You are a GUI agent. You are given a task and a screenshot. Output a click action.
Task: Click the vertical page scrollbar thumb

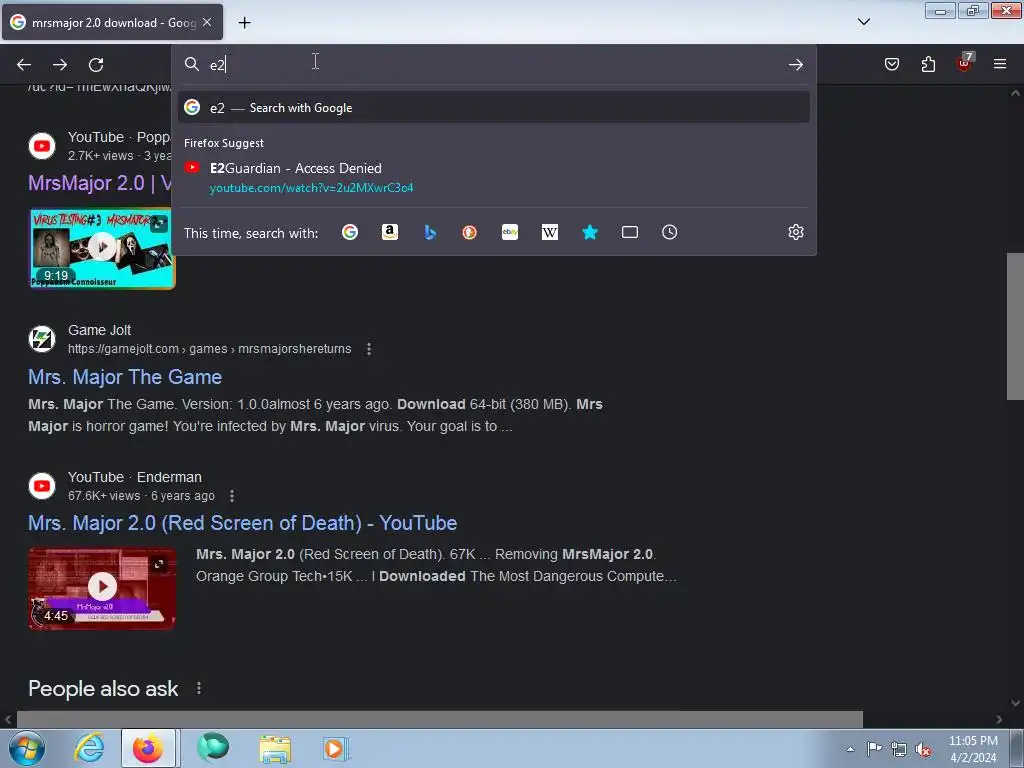click(x=1015, y=326)
